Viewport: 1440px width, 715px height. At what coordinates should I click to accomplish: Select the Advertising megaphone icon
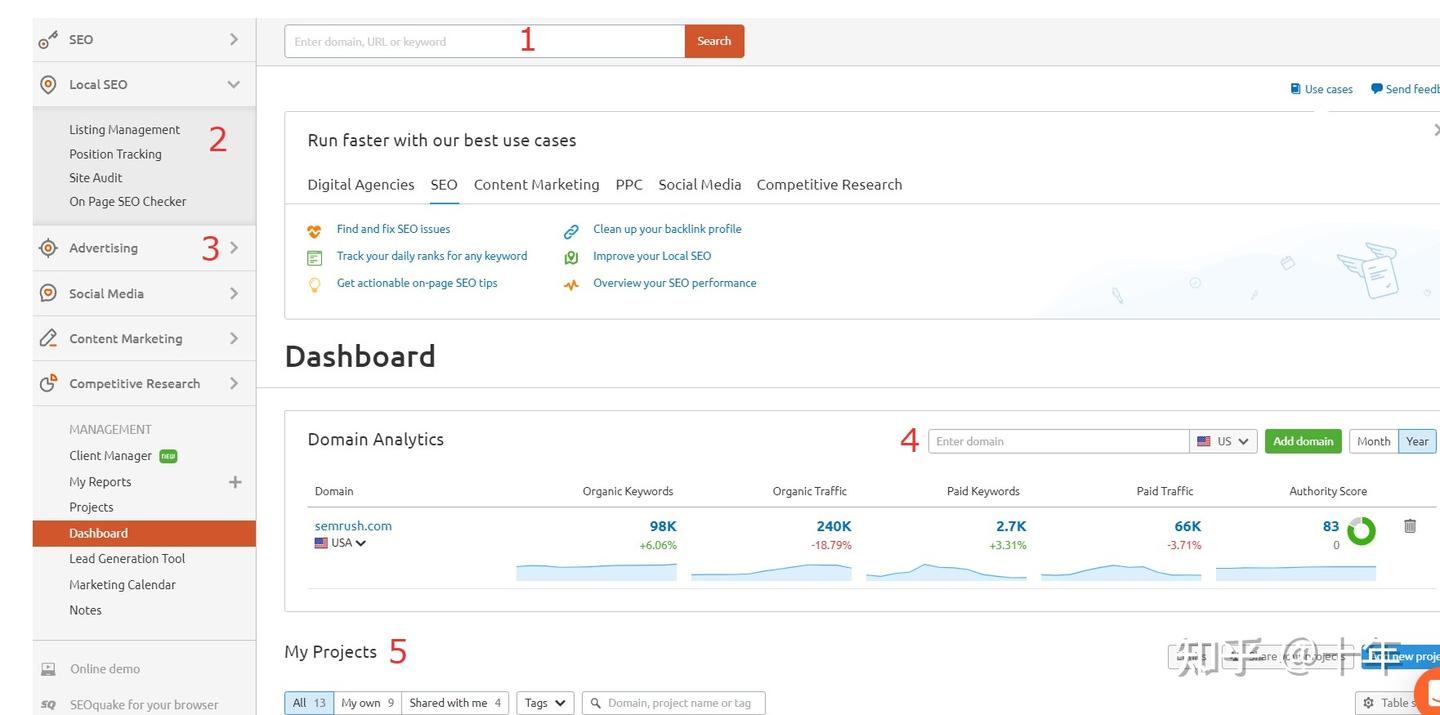click(x=47, y=247)
